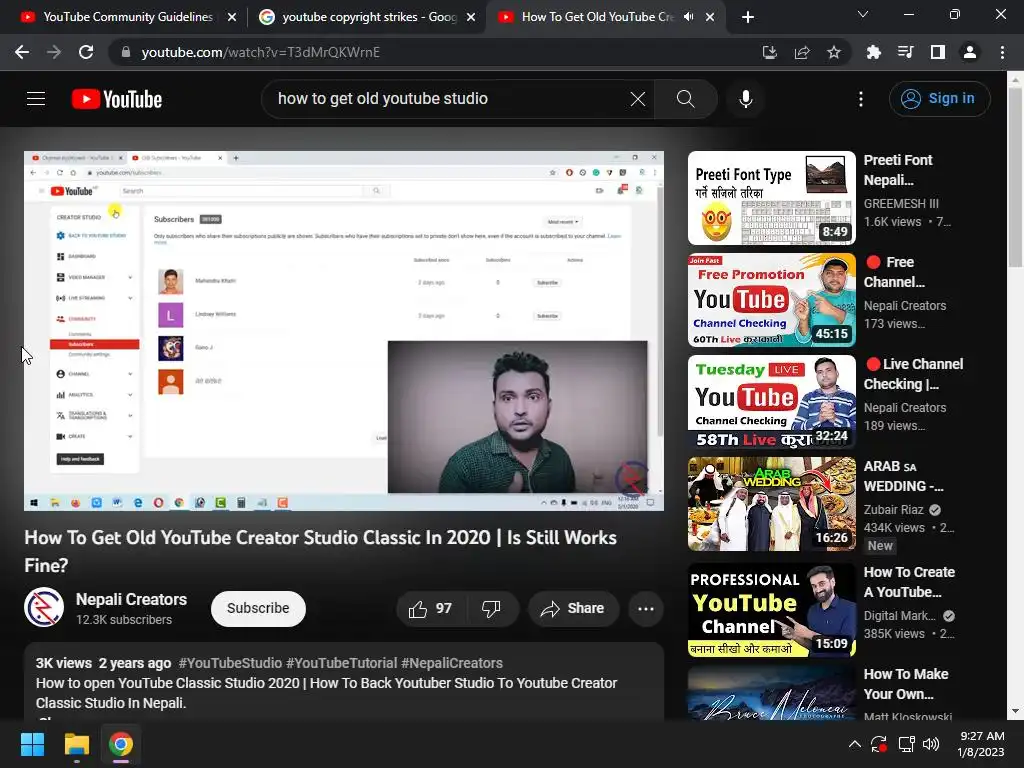The width and height of the screenshot is (1024, 768).
Task: Like the video with thumbs up
Action: point(430,609)
